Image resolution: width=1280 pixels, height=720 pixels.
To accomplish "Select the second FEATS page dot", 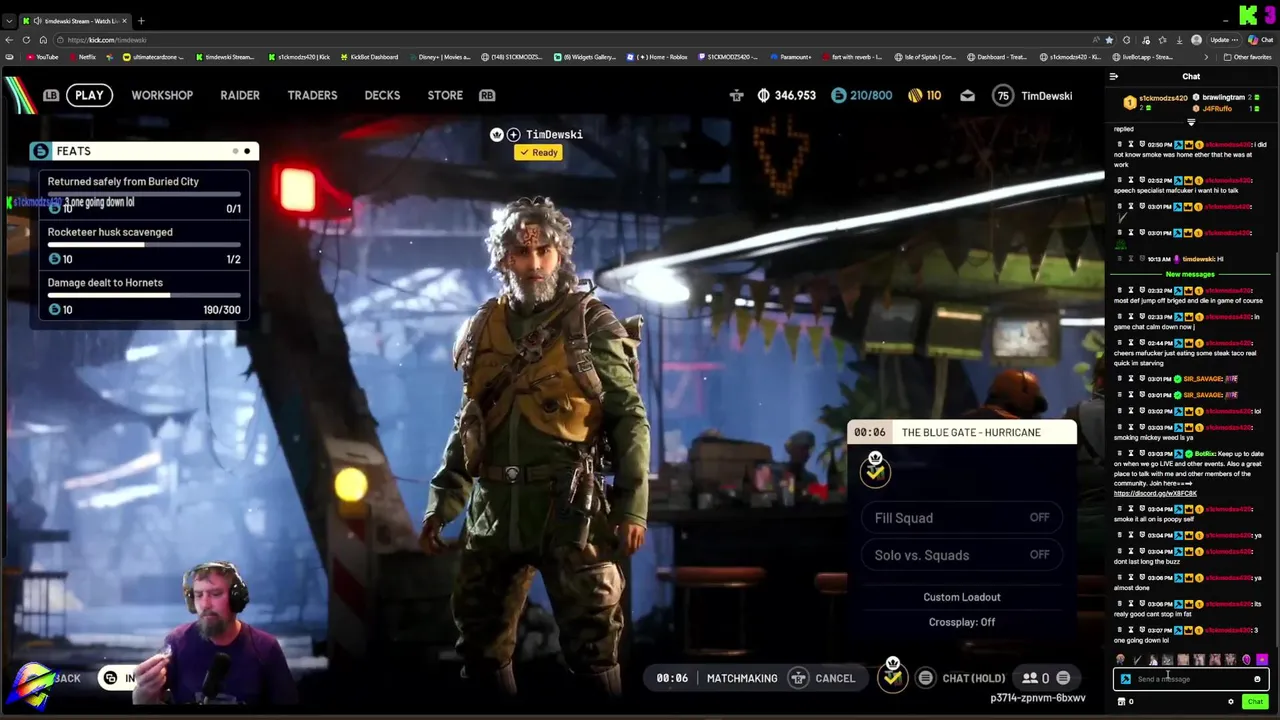I will 247,151.
